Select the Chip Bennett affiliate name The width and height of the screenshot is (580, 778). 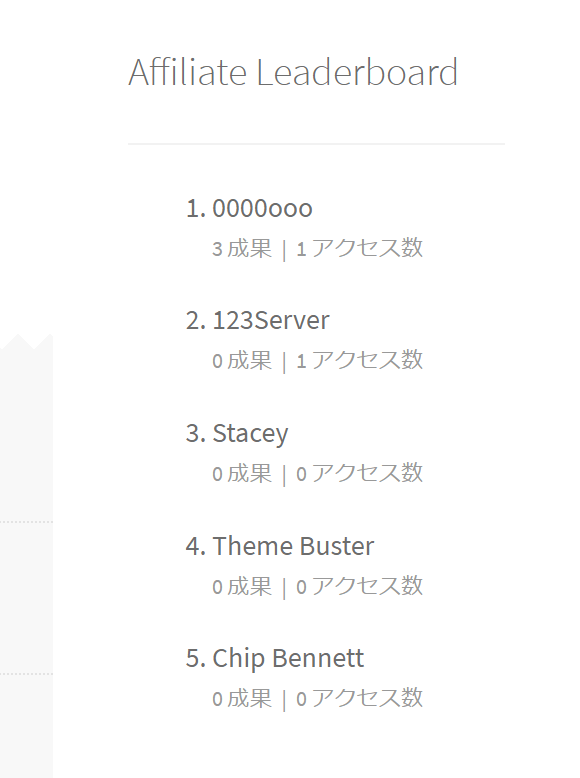click(x=288, y=658)
